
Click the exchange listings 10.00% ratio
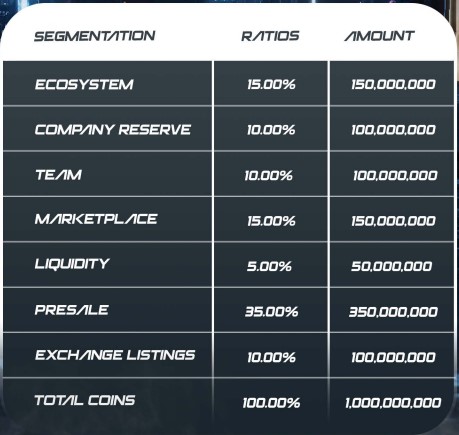[x=271, y=358]
